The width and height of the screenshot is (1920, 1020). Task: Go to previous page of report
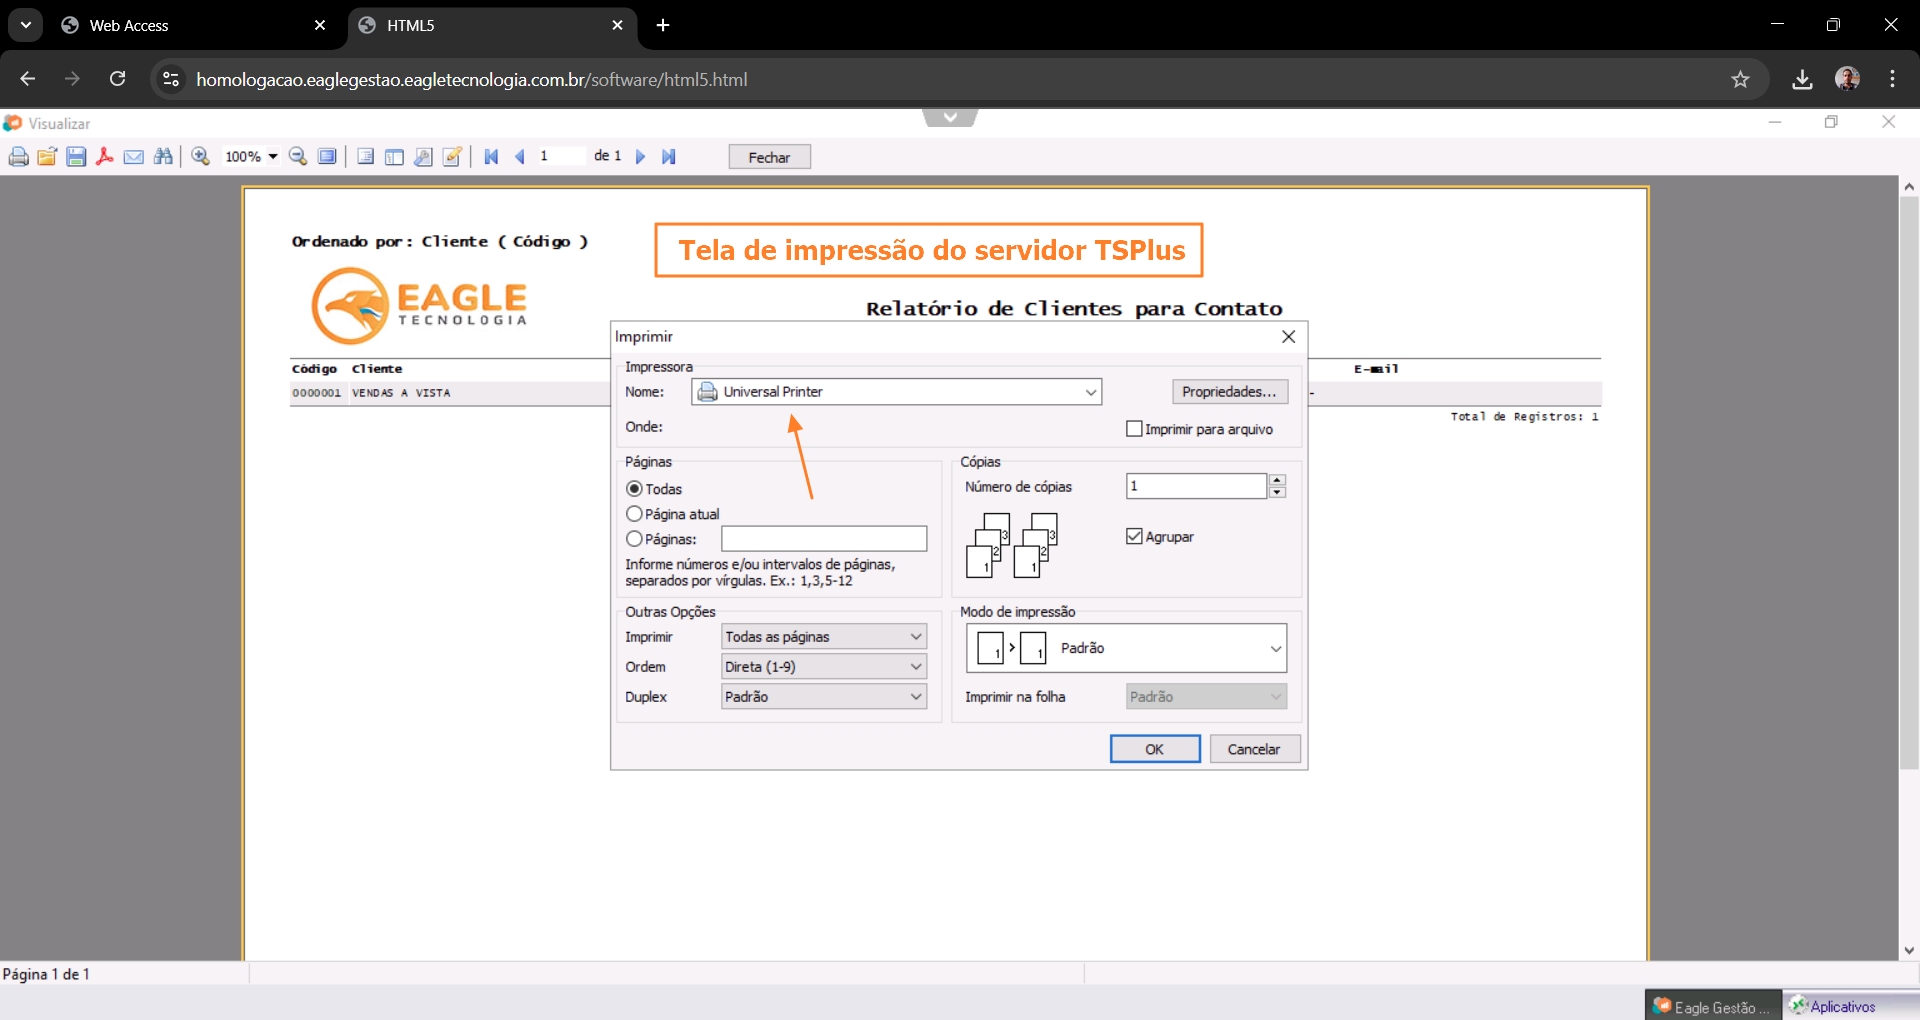pyautogui.click(x=520, y=157)
